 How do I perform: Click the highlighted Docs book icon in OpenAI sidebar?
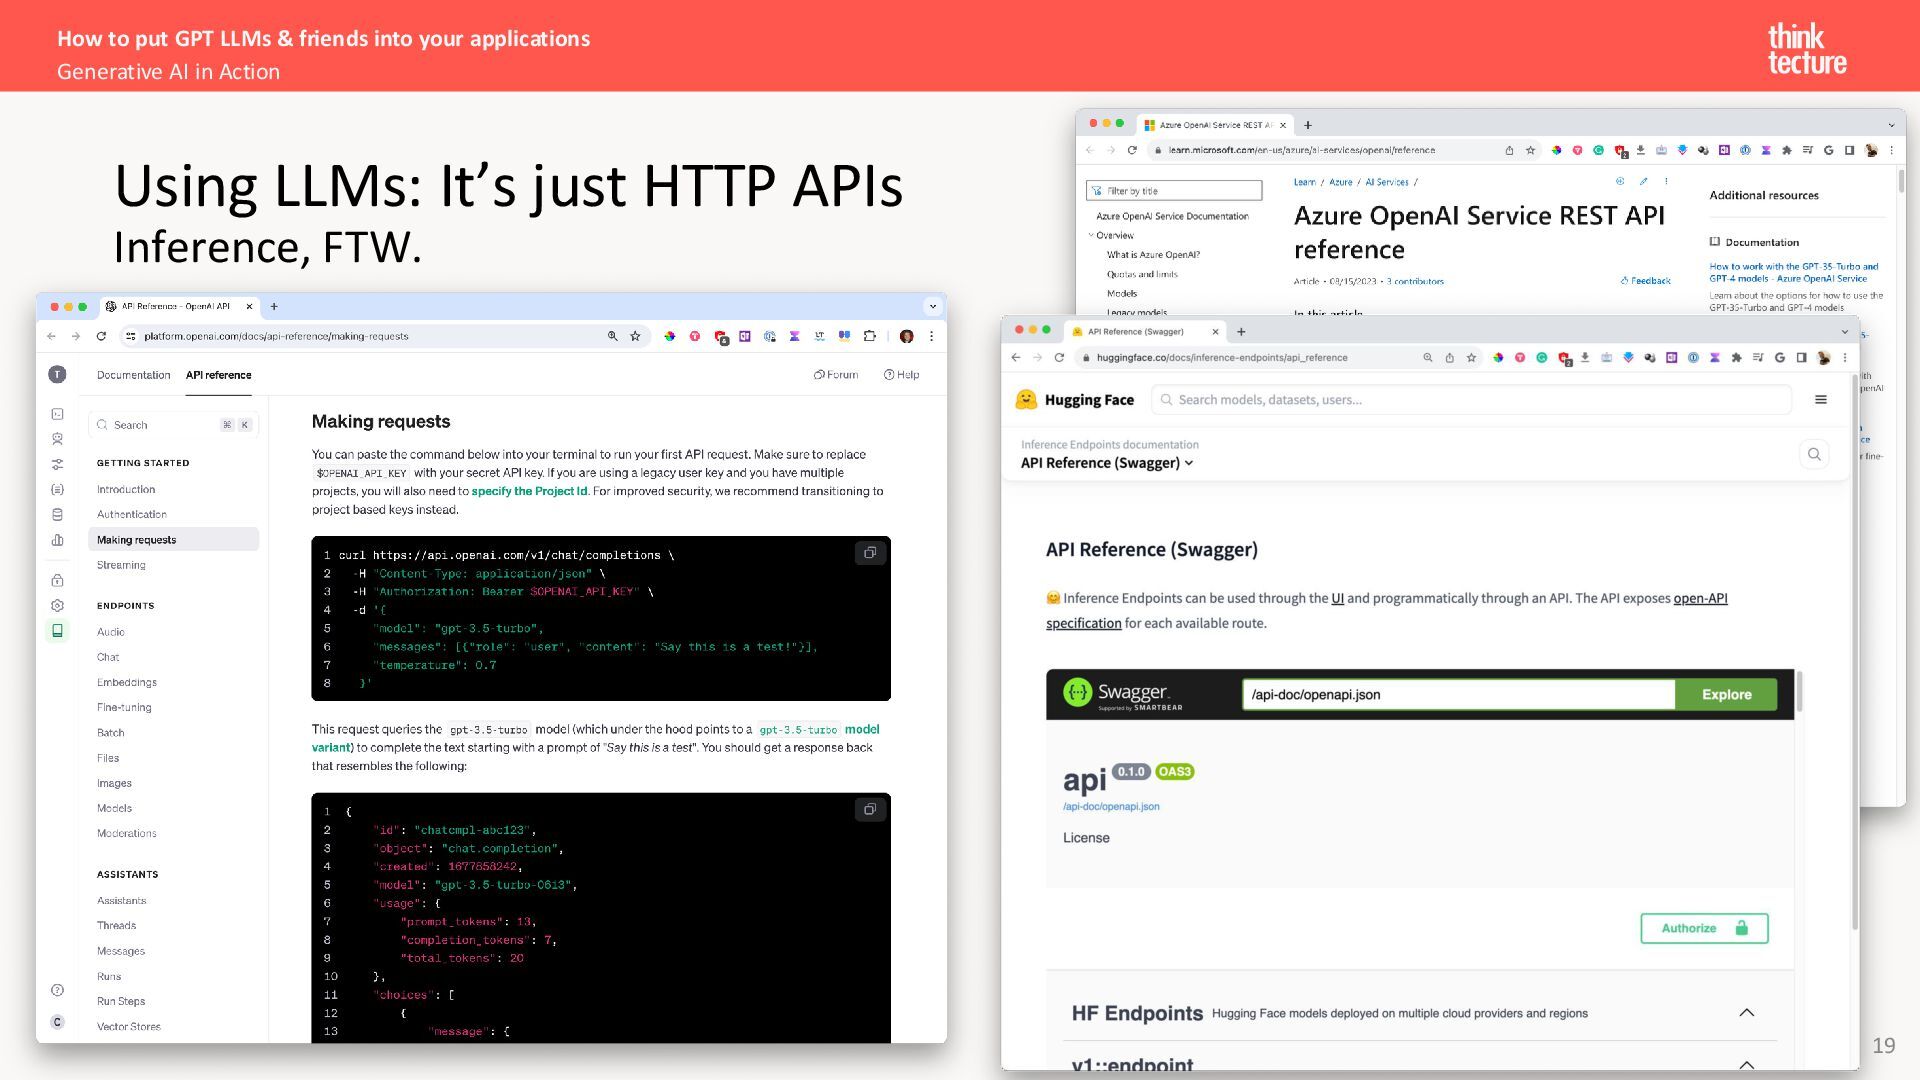[57, 630]
